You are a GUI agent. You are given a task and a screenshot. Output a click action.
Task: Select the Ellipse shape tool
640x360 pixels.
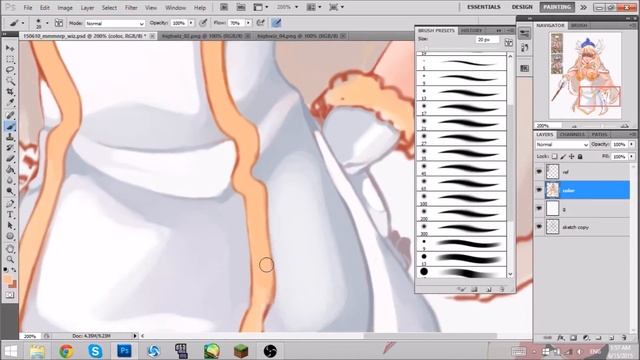click(10, 237)
